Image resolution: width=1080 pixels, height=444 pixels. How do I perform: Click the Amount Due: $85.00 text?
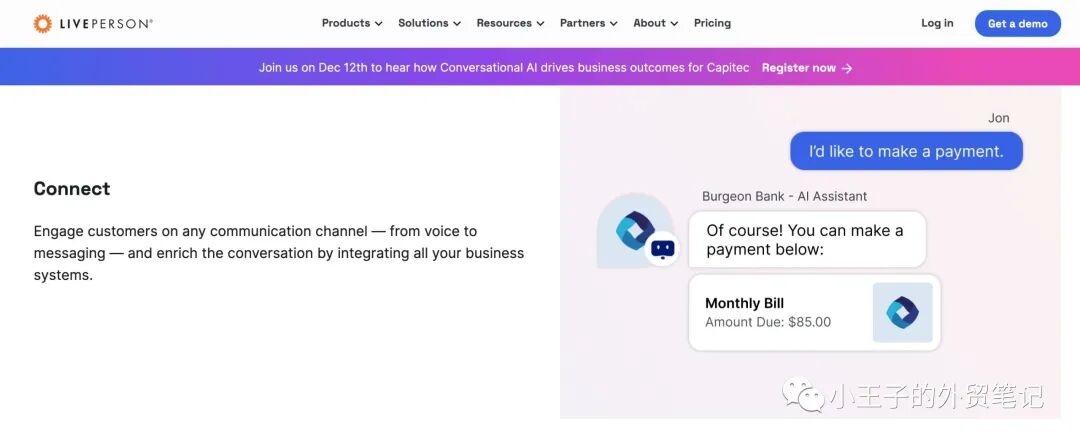(x=768, y=322)
